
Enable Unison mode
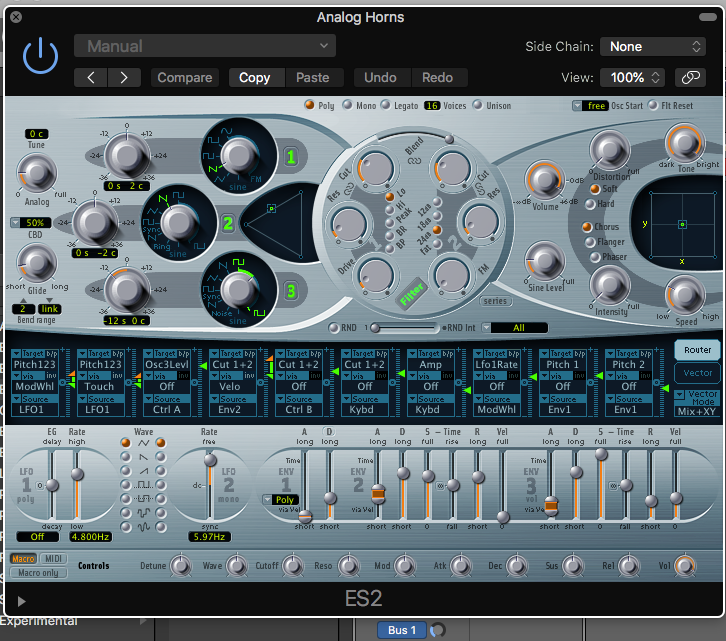pyautogui.click(x=476, y=105)
